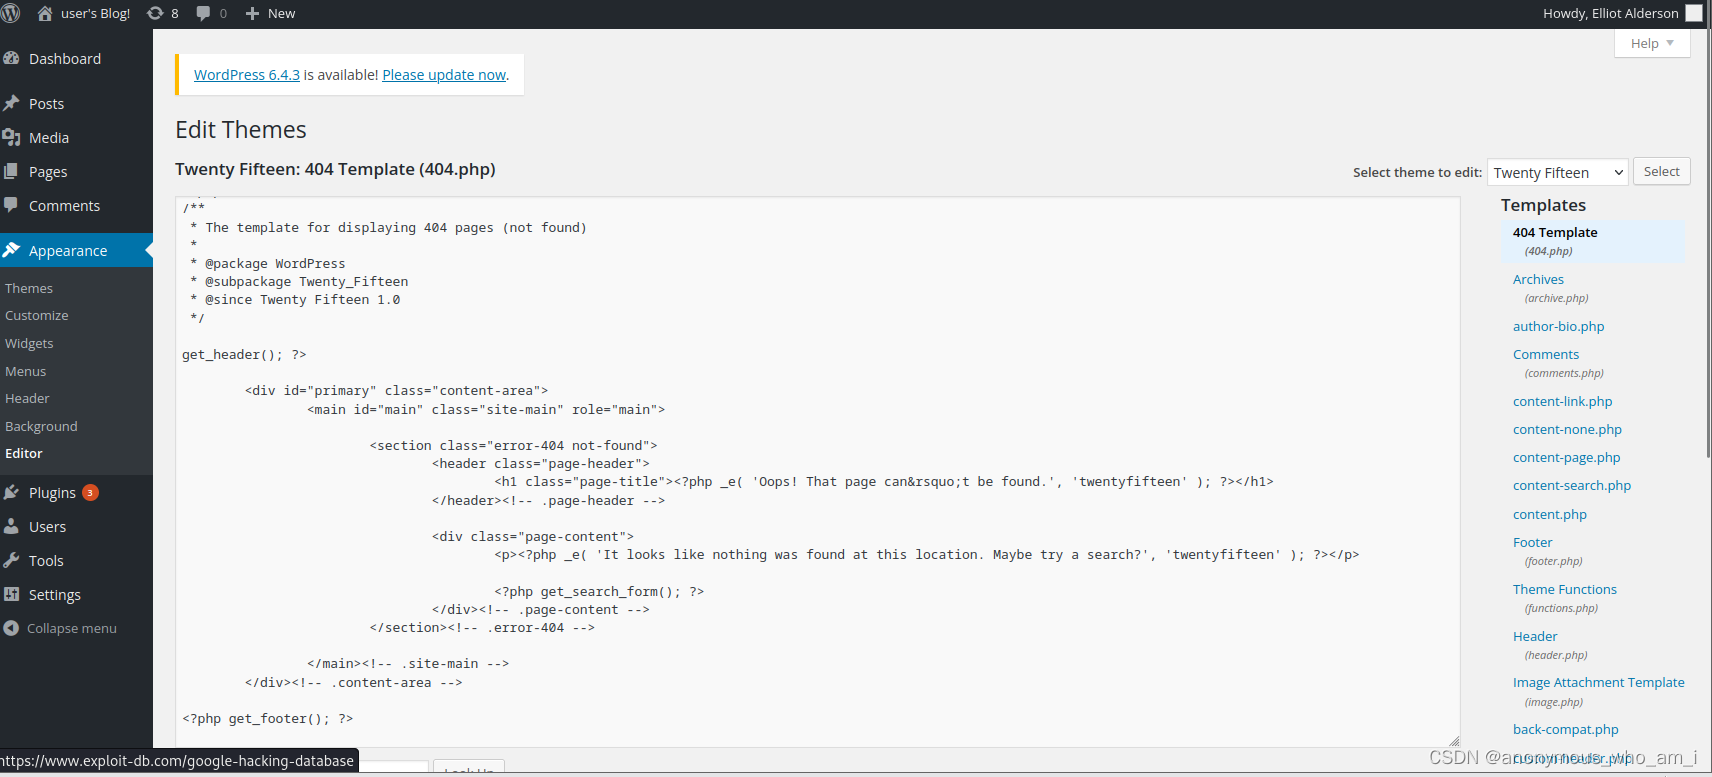The height and width of the screenshot is (777, 1712).
Task: Open the comments bubble icon in admin bar
Action: pyautogui.click(x=203, y=13)
